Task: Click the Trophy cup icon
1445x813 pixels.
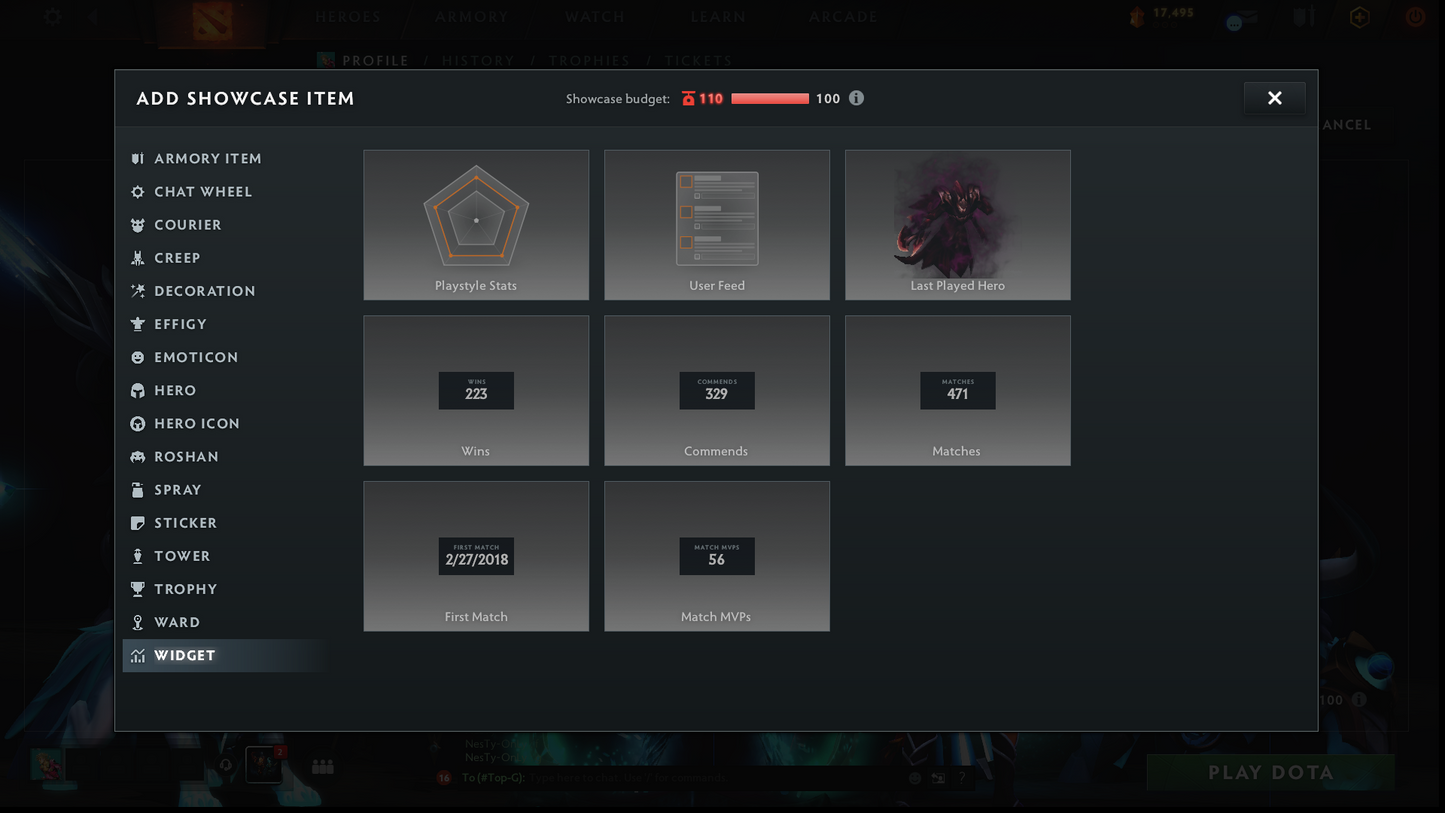Action: click(x=138, y=589)
